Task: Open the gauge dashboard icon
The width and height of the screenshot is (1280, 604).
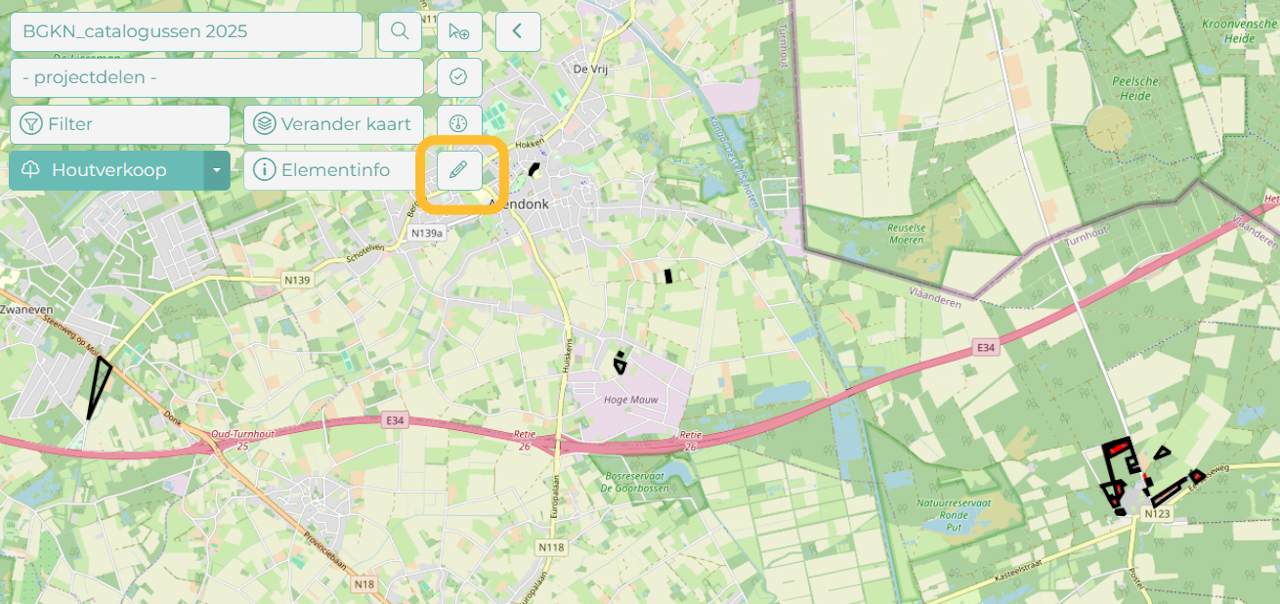Action: click(x=459, y=124)
